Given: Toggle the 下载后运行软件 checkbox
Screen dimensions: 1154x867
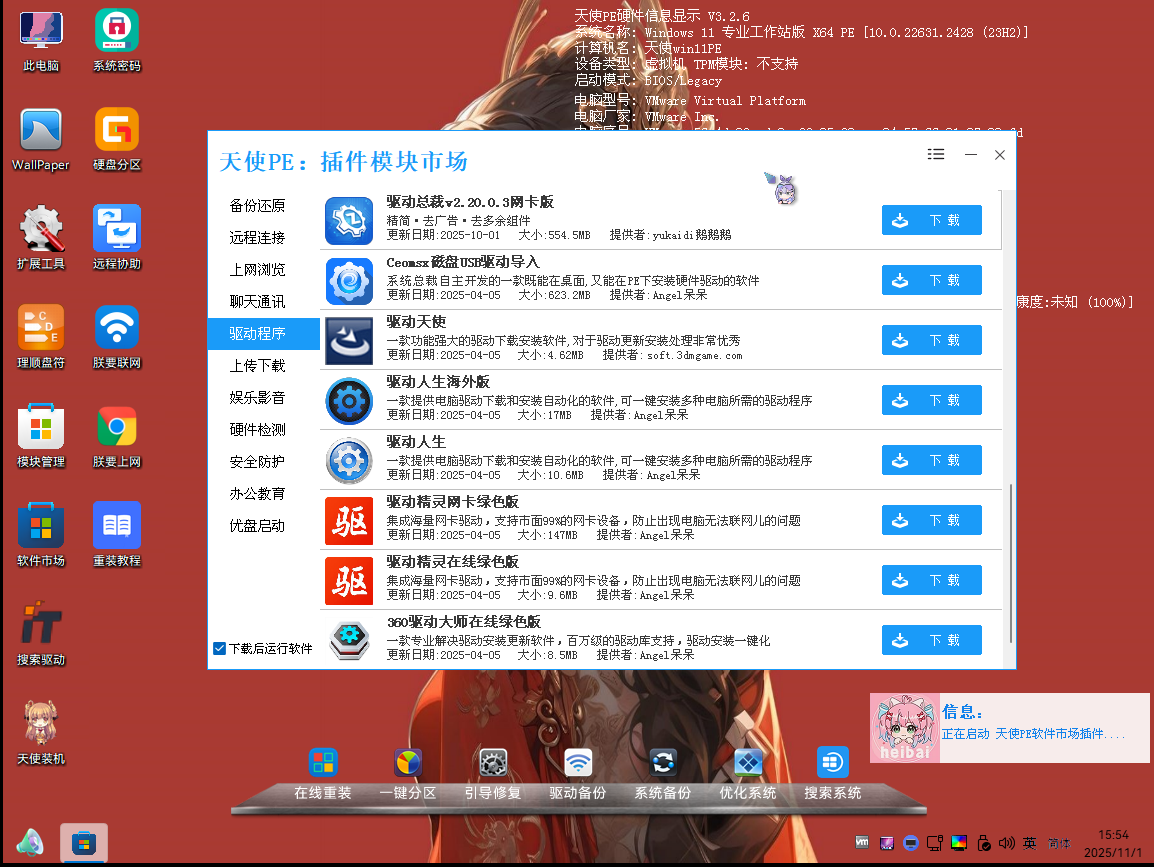Looking at the screenshot, I should [220, 648].
